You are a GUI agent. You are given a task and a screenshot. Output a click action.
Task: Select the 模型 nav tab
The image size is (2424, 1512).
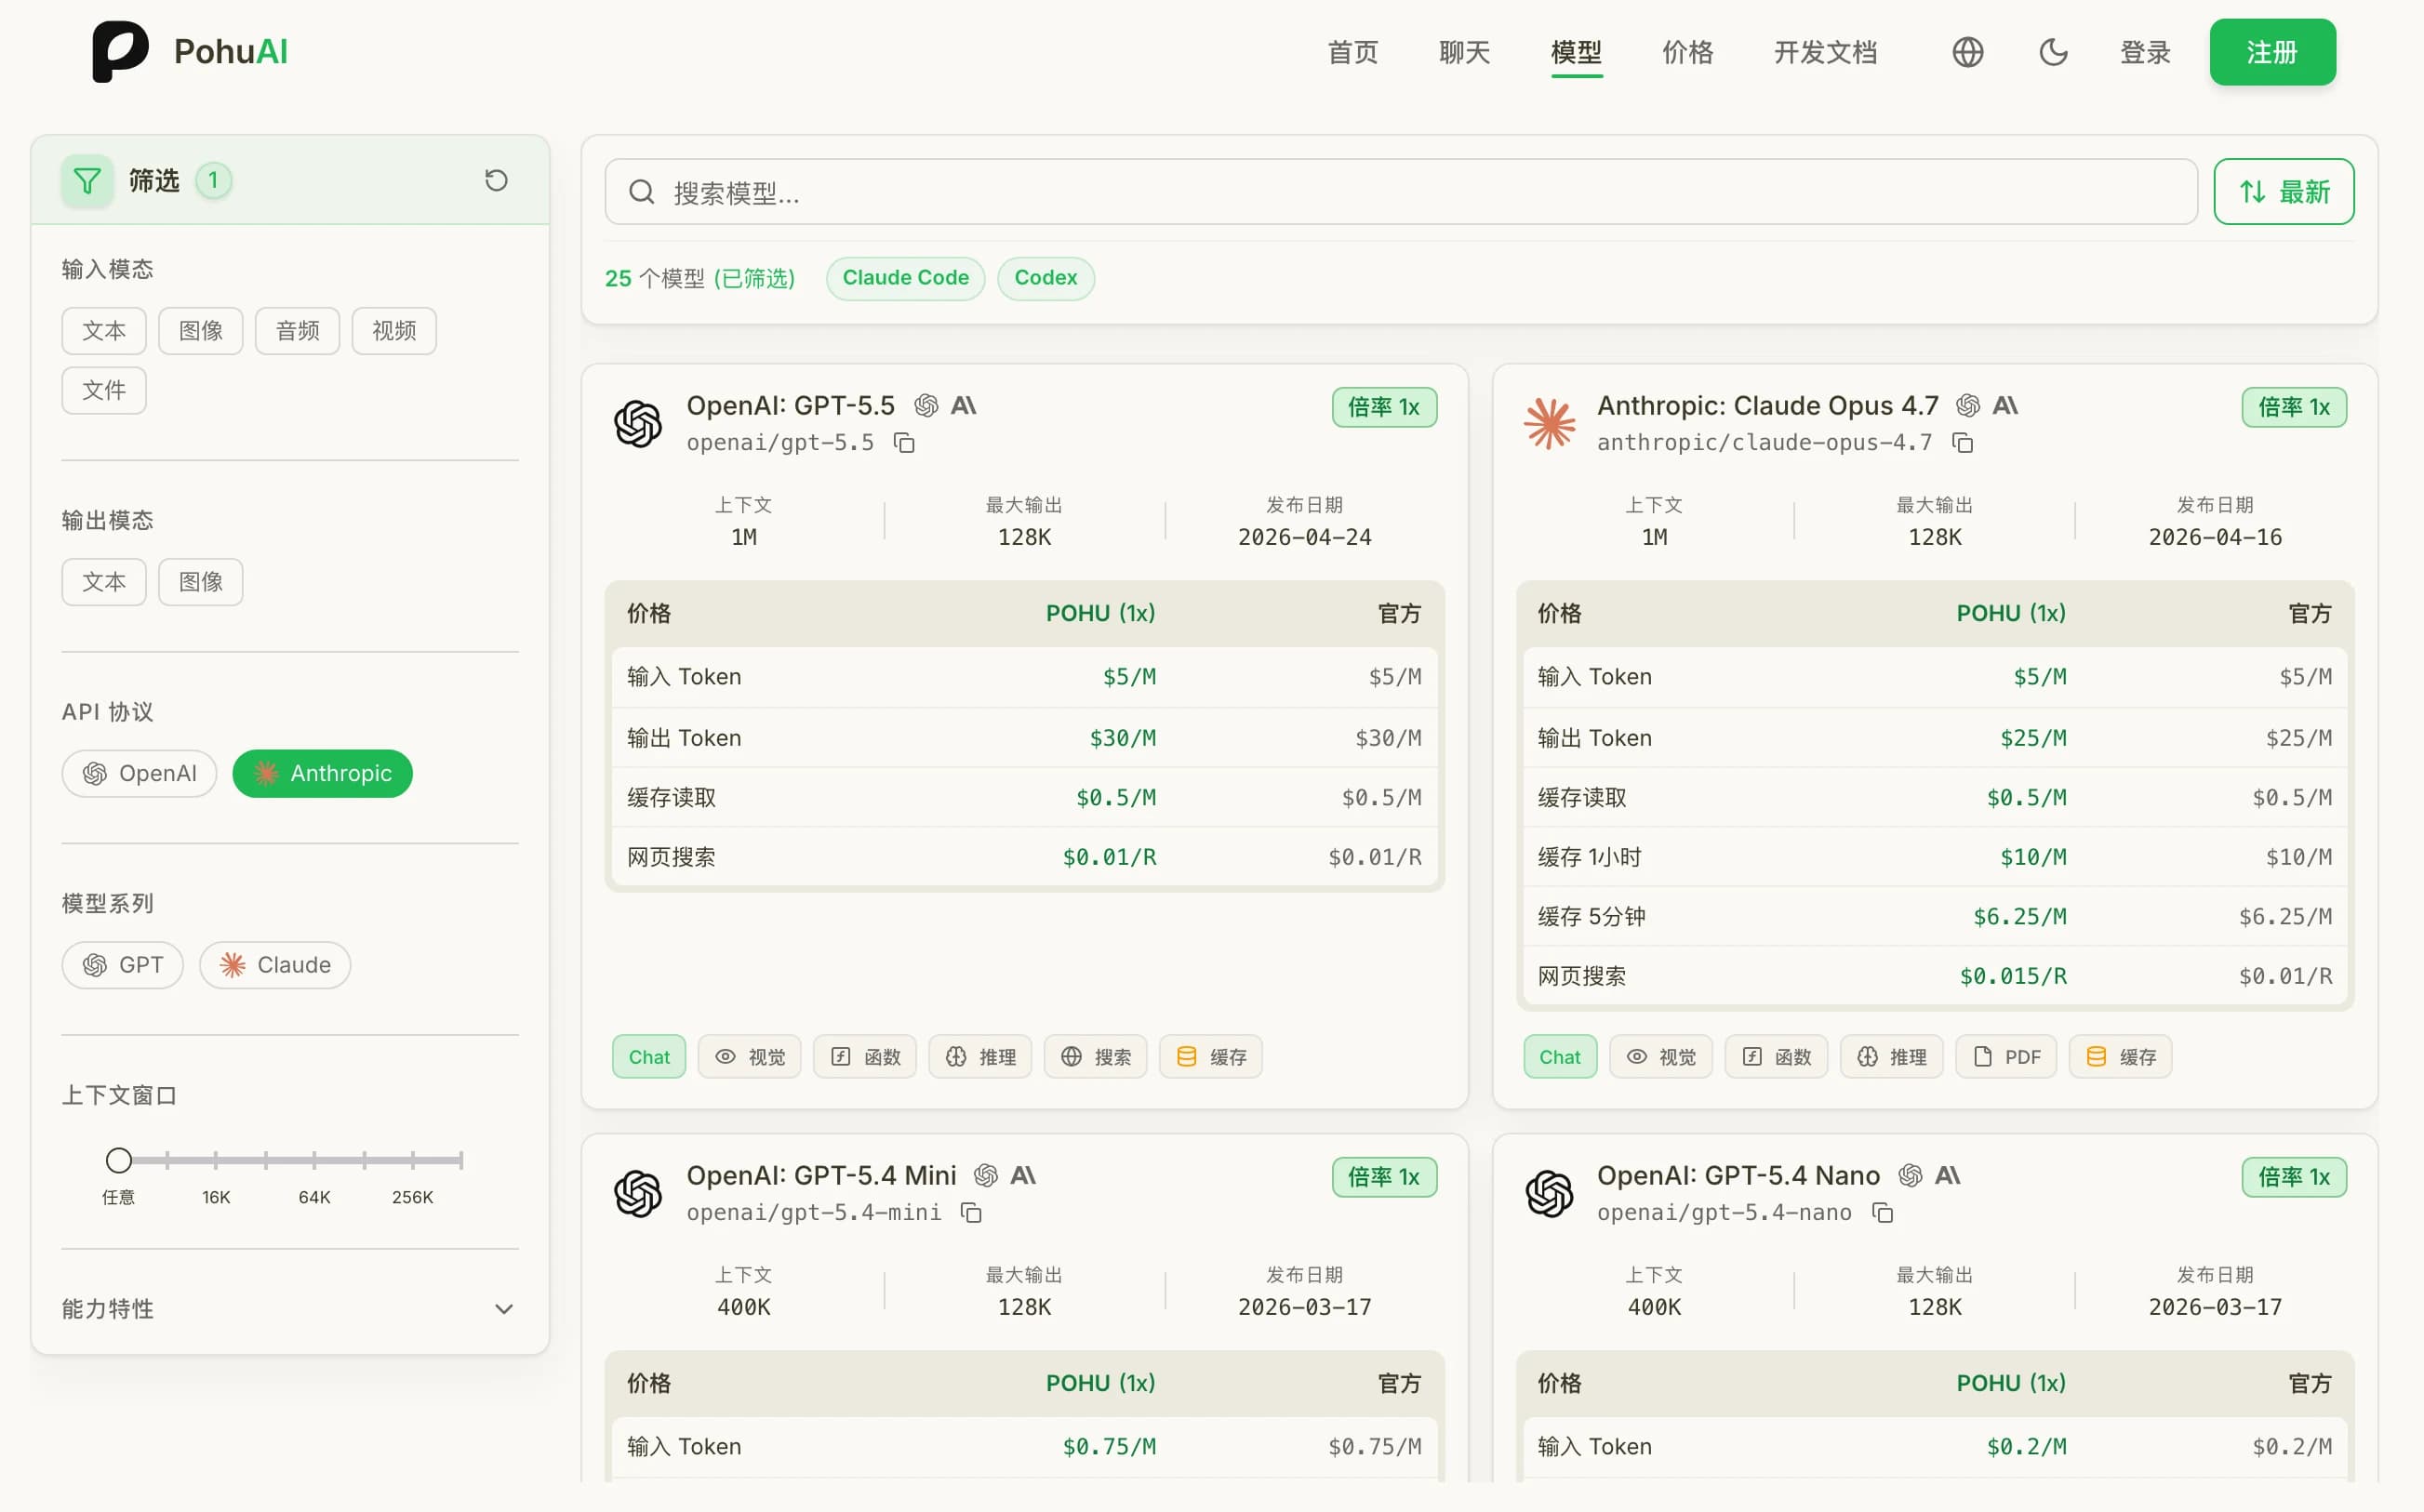1576,52
